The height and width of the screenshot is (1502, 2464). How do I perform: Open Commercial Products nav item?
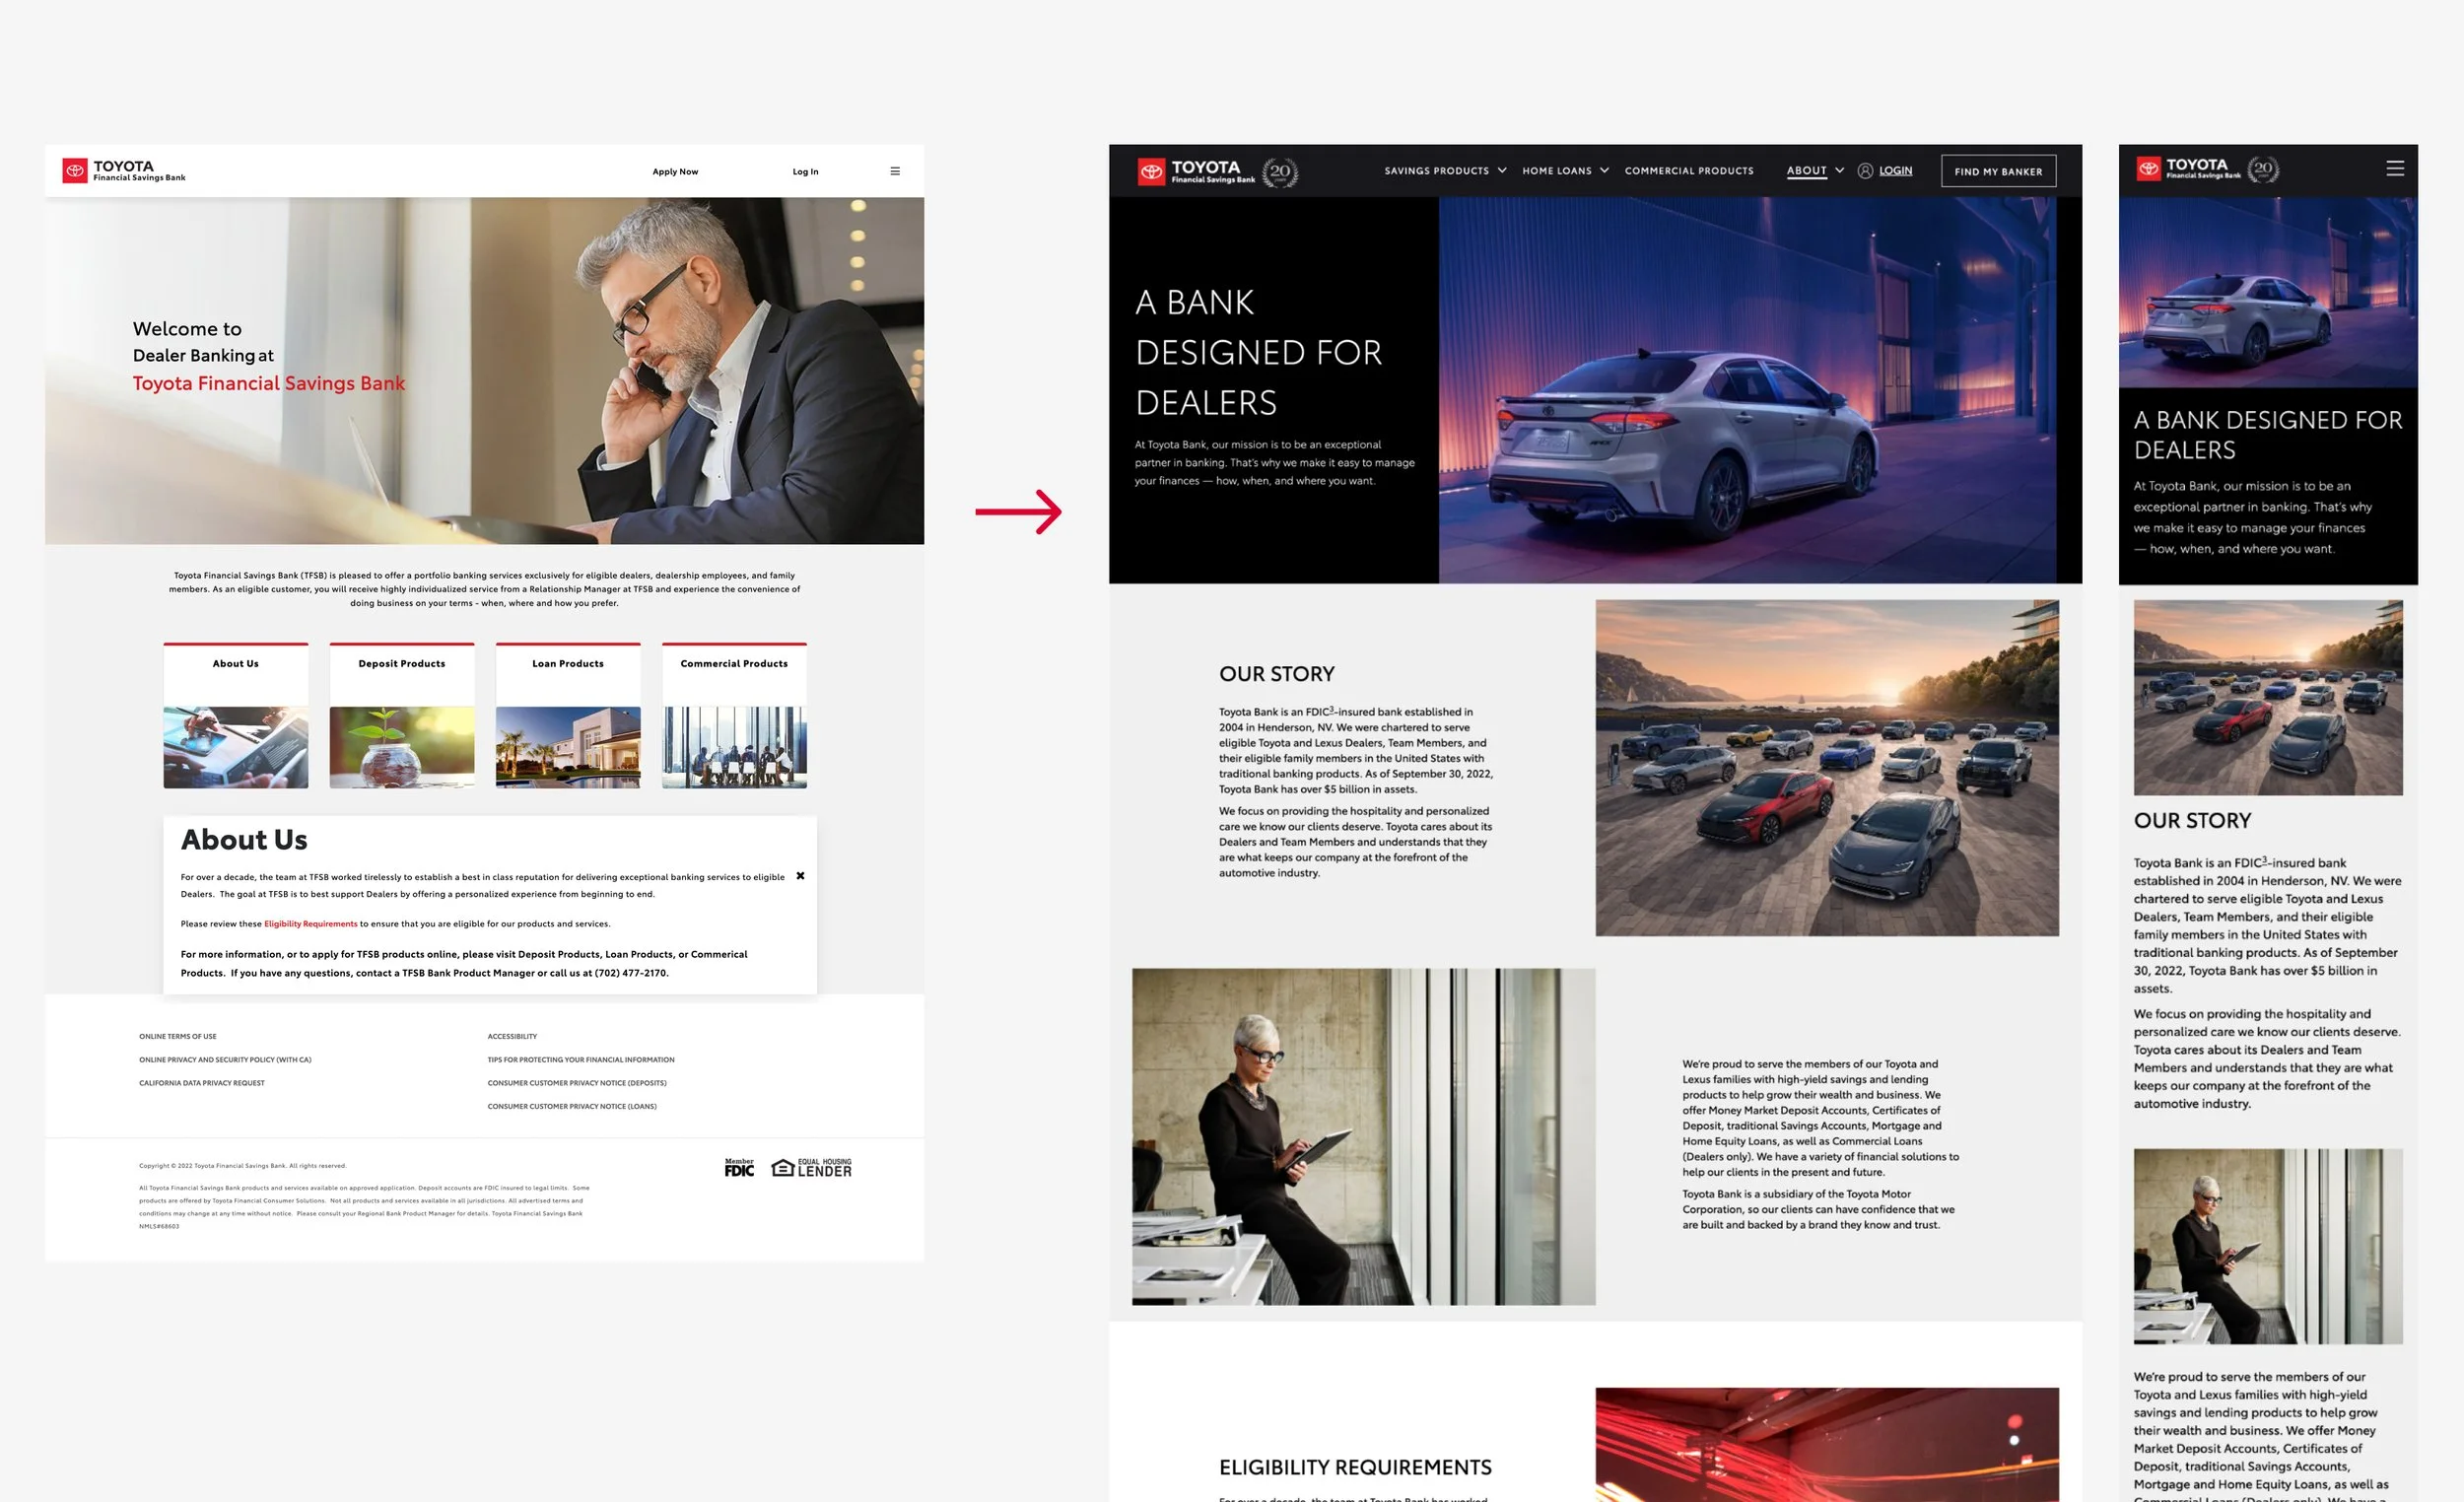1689,171
